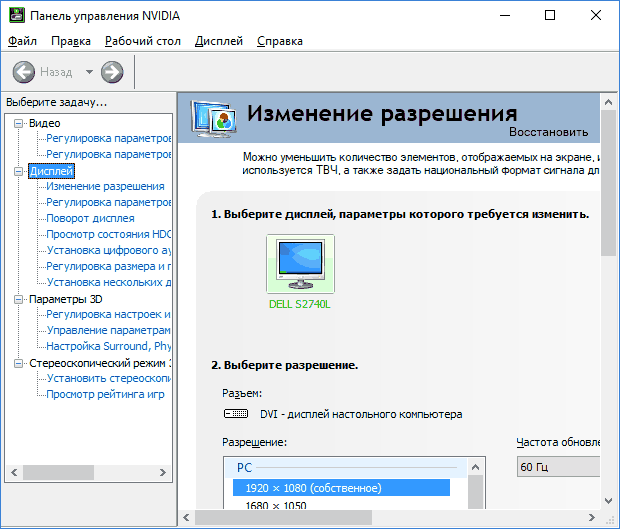Viewport: 620px width, 529px height.
Task: Open the Правка menu
Action: [x=71, y=41]
